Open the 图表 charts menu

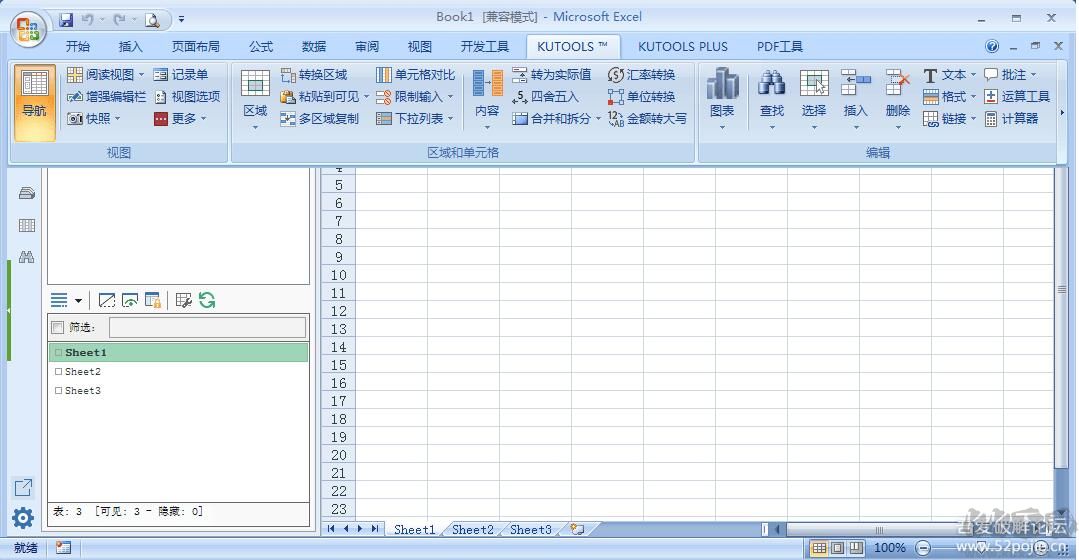tap(722, 100)
